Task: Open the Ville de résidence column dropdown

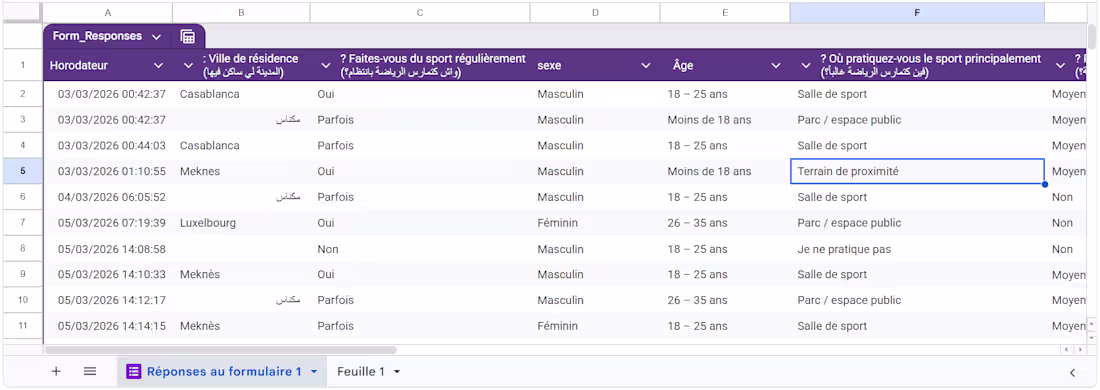Action: tap(188, 65)
